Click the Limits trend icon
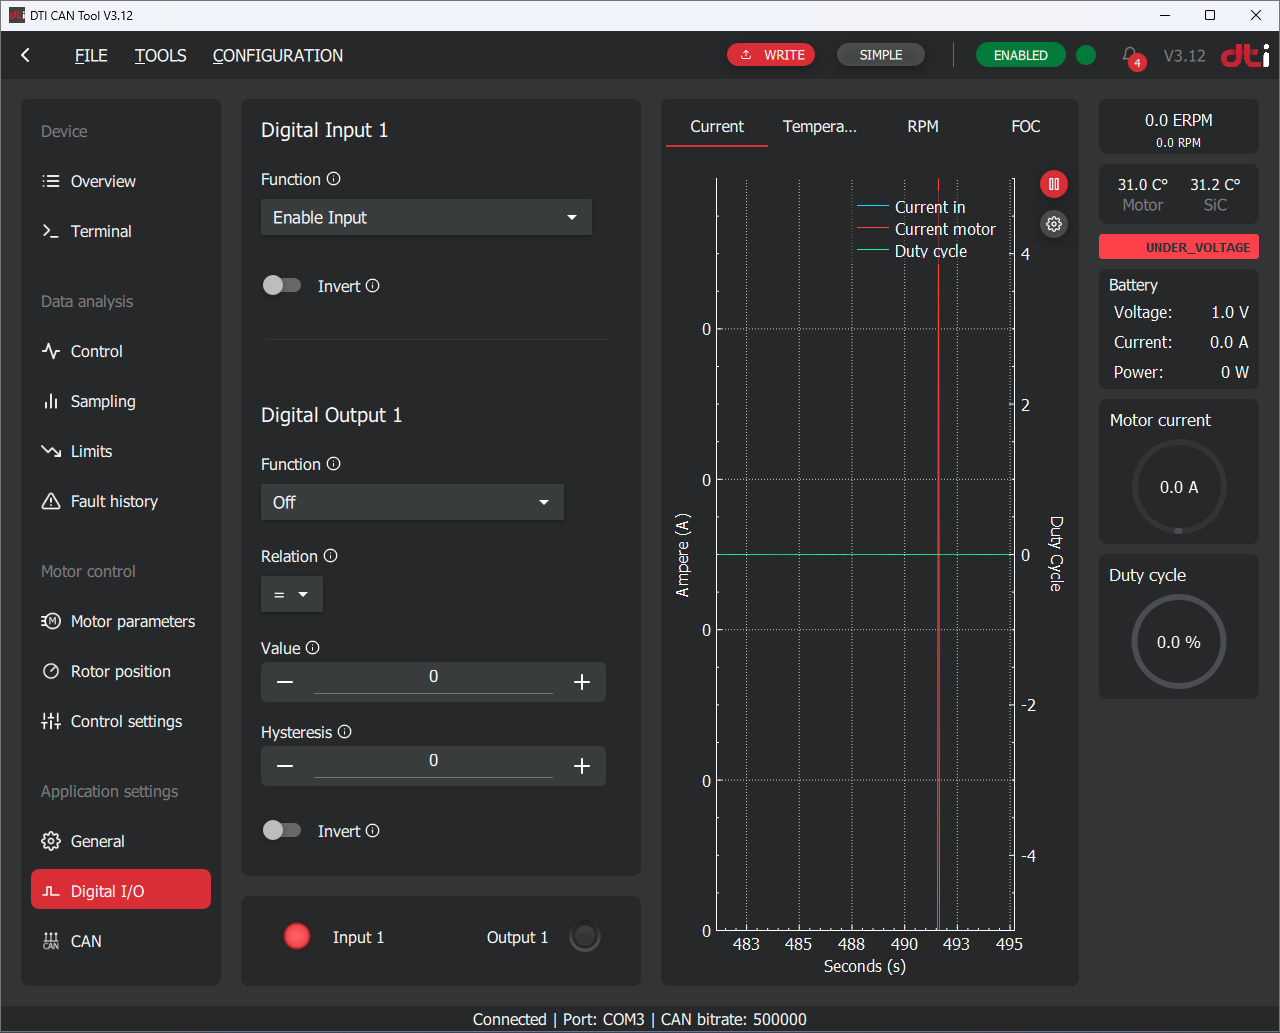This screenshot has height=1033, width=1280. point(51,451)
